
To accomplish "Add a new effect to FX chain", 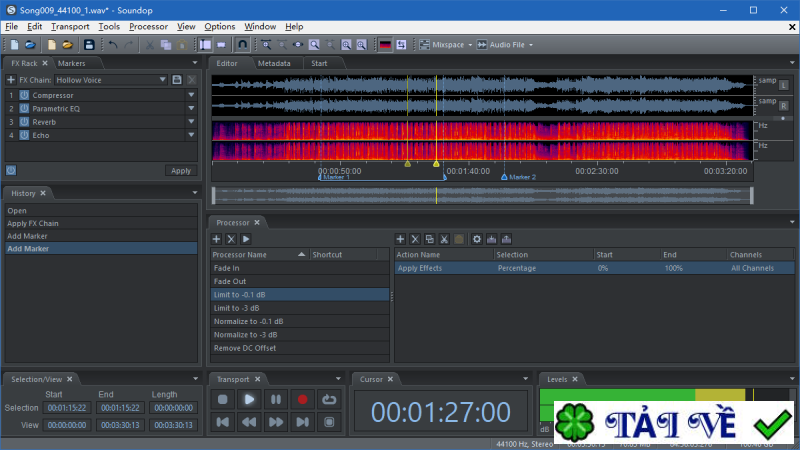I will 11,79.
